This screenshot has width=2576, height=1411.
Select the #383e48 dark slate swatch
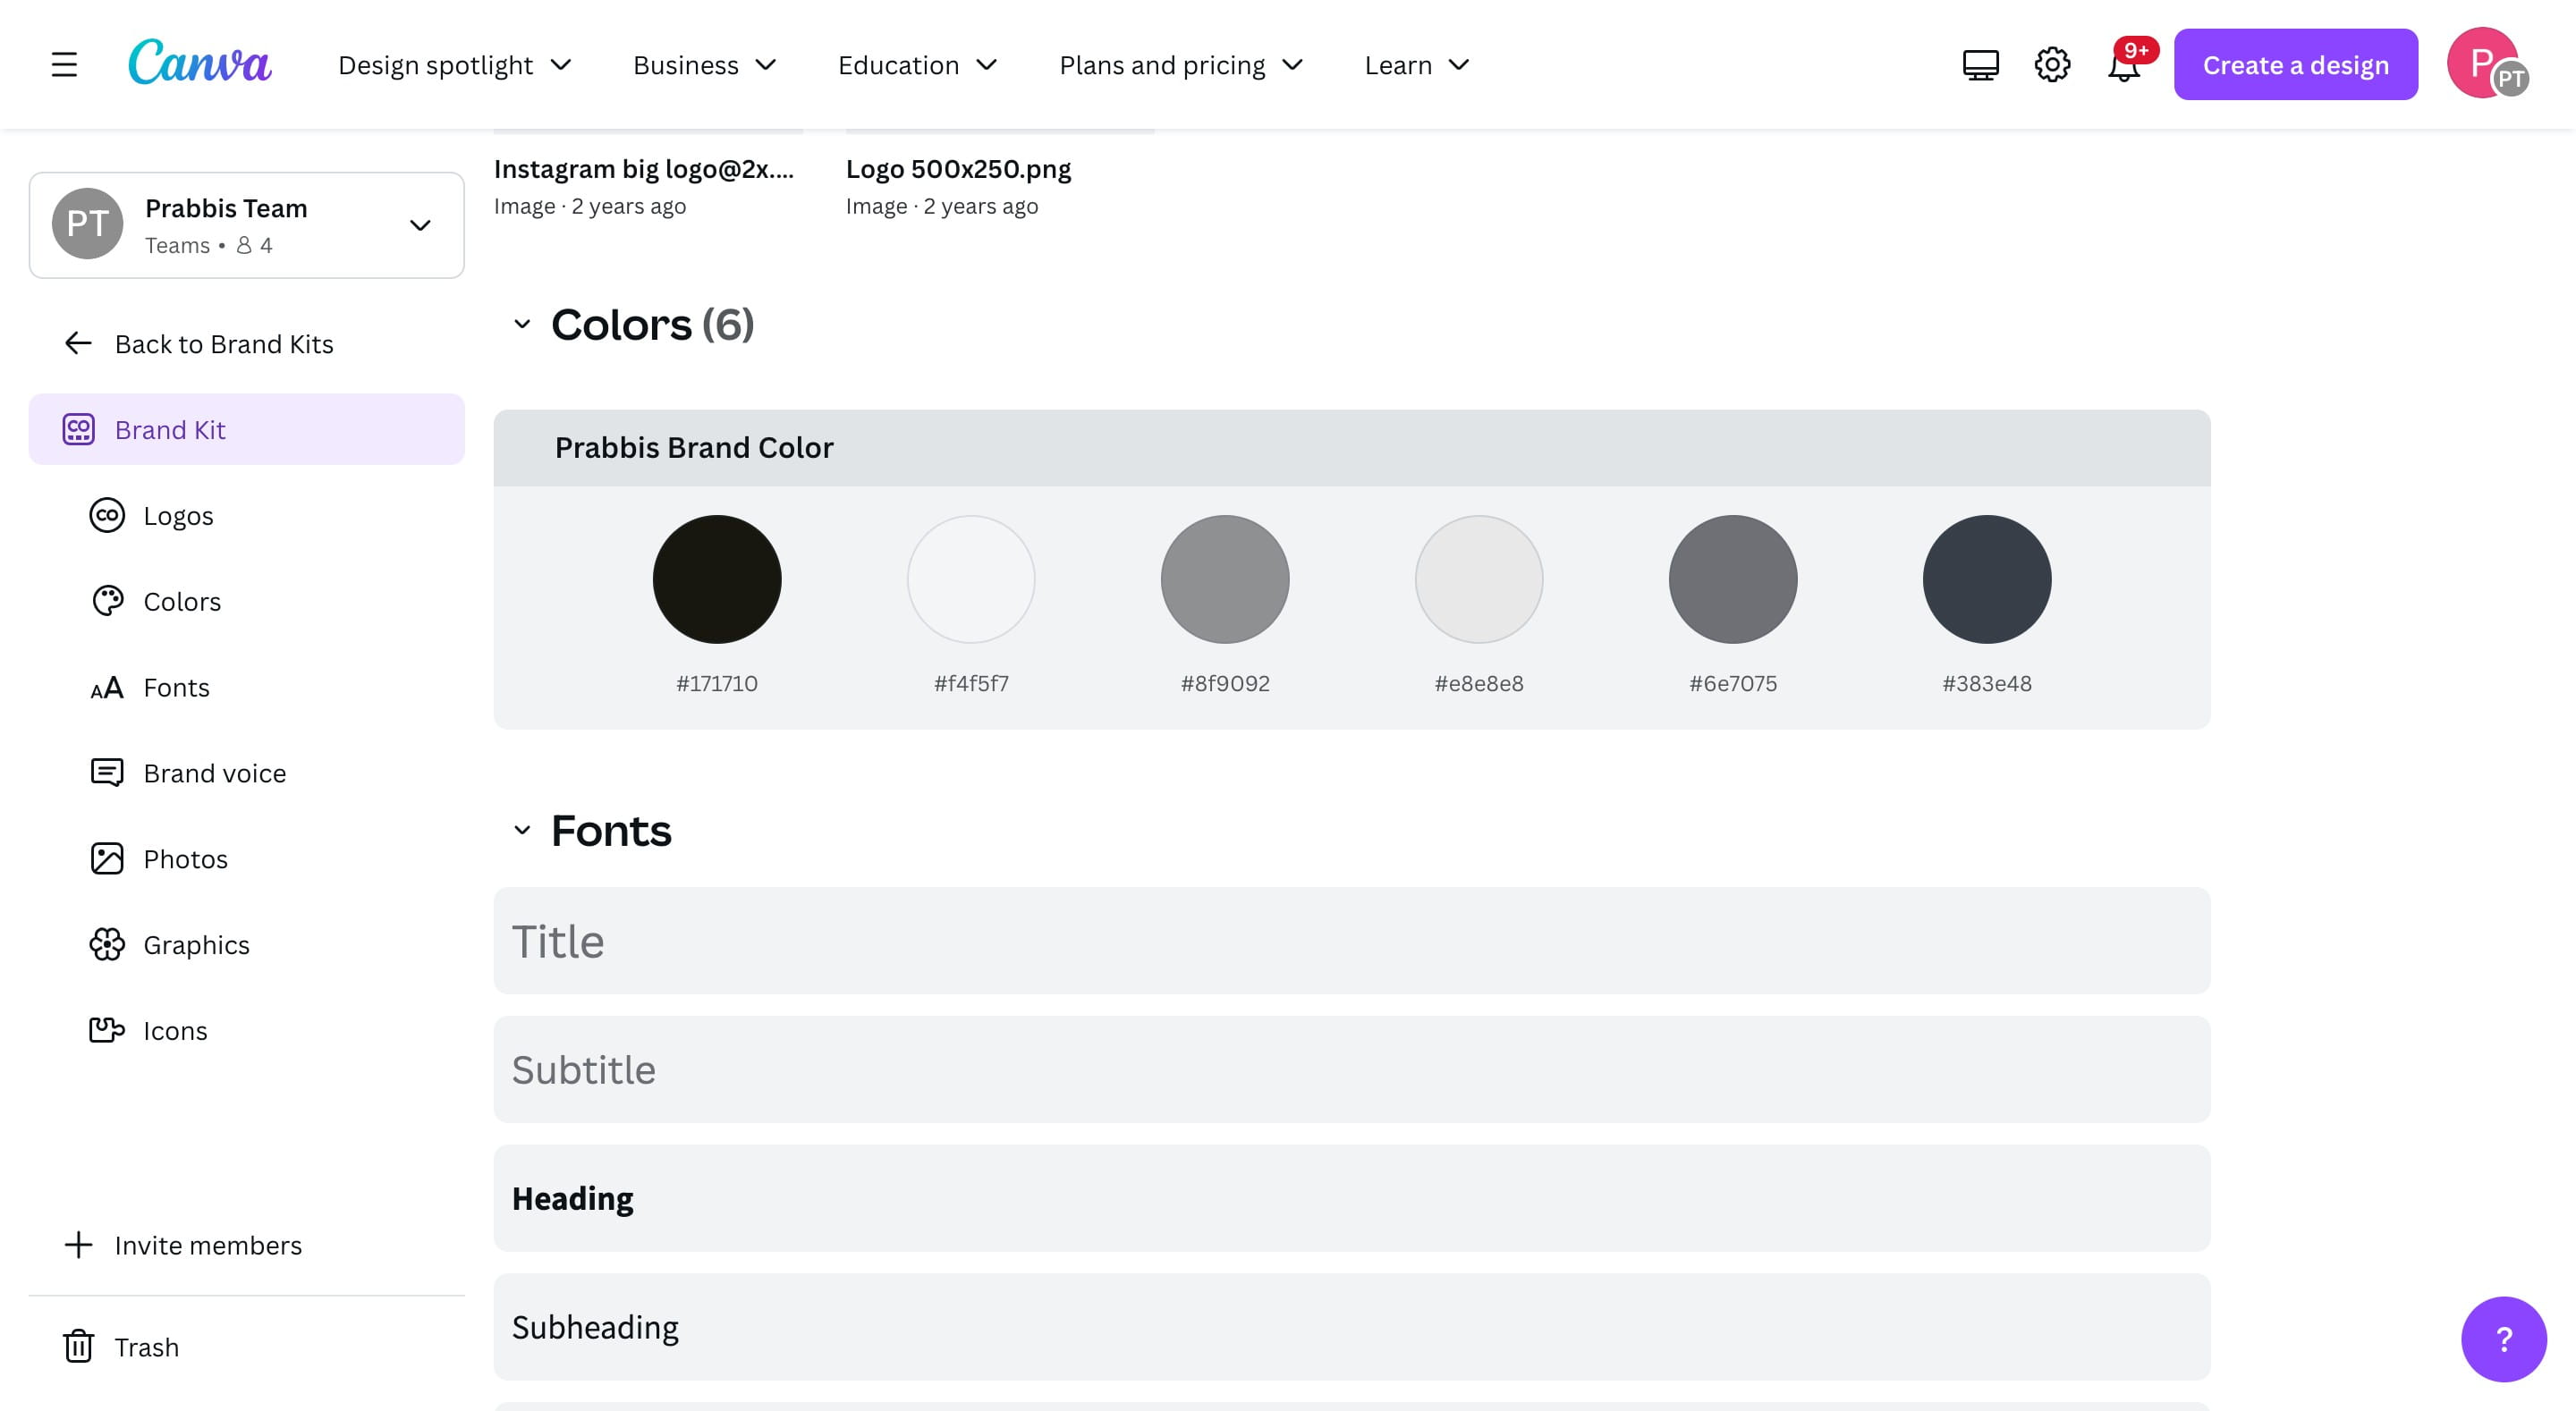pyautogui.click(x=1987, y=579)
